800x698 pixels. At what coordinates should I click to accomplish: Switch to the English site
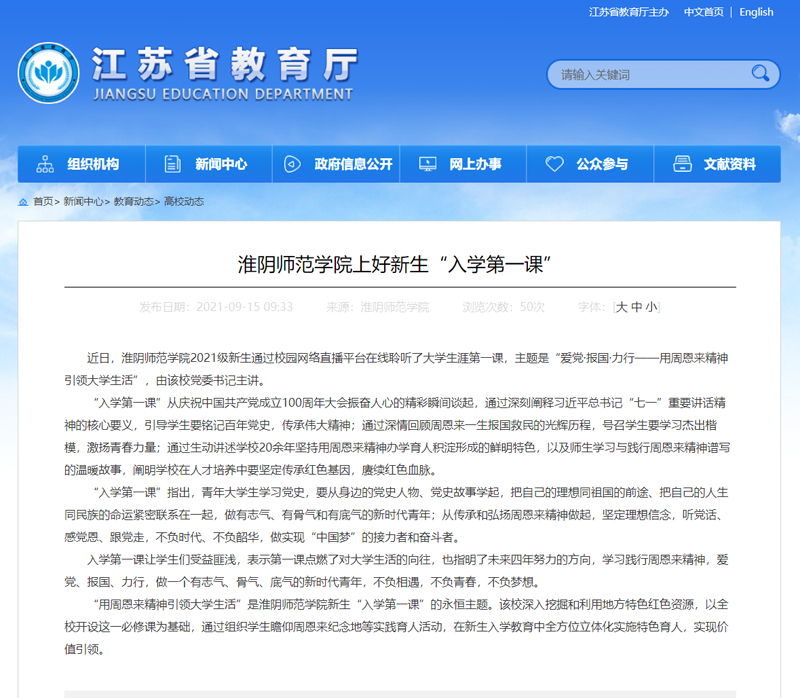(756, 12)
